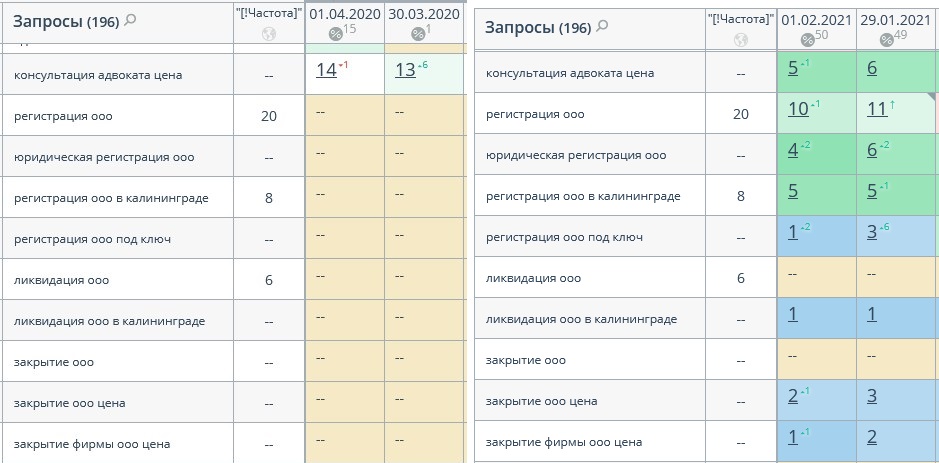Screen dimensions: 939x463
Task: Open position 1 for закрытие фирмы ооо цена
Action: 793,437
